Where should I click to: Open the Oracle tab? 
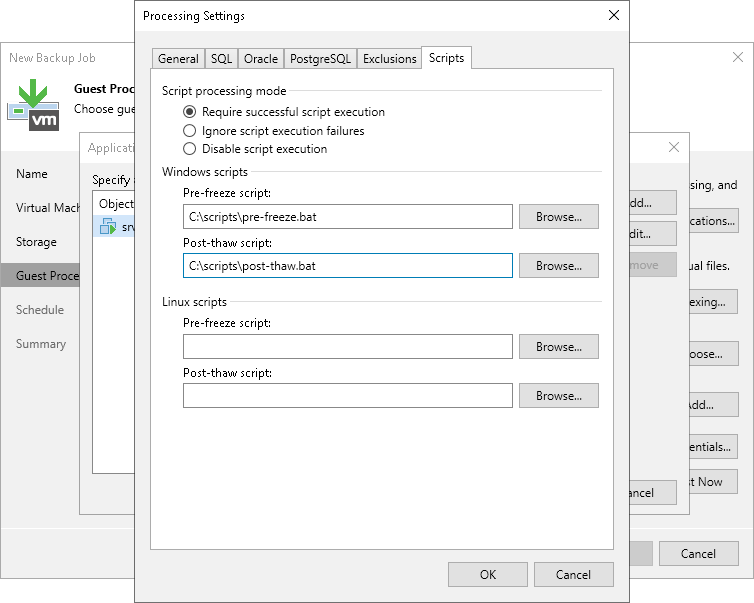tap(261, 59)
